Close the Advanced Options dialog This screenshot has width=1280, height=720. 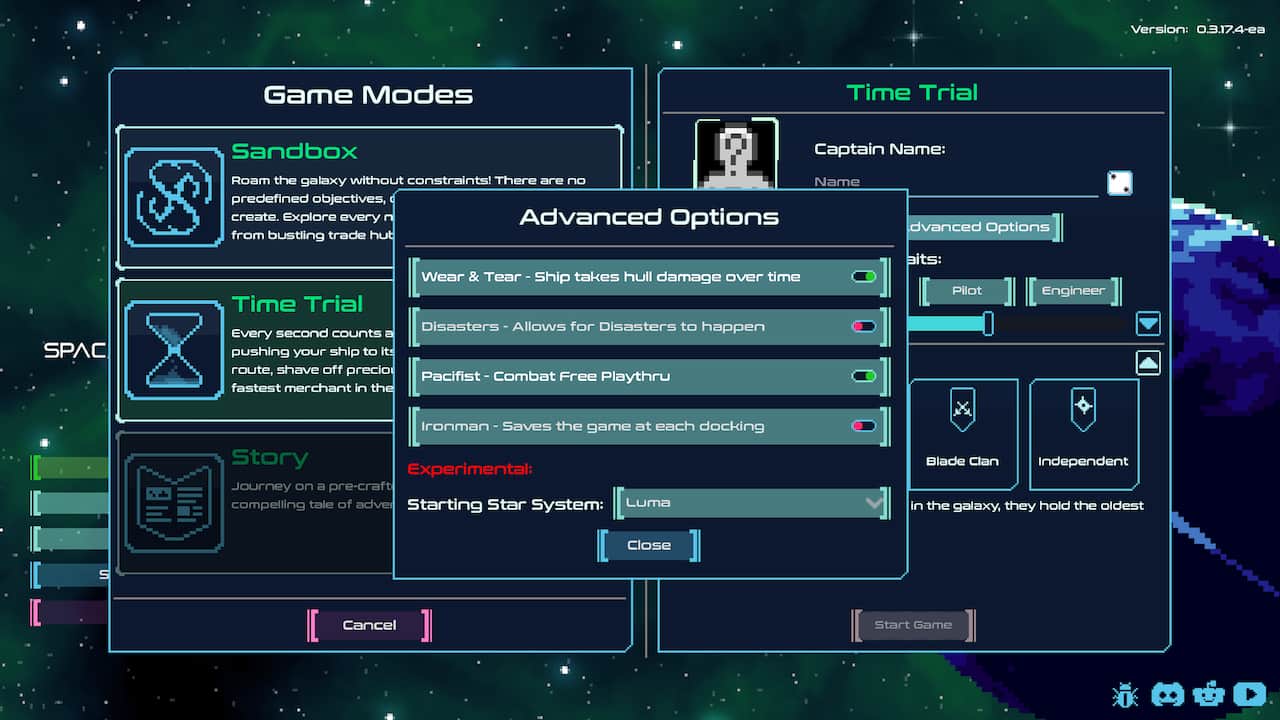pos(649,545)
